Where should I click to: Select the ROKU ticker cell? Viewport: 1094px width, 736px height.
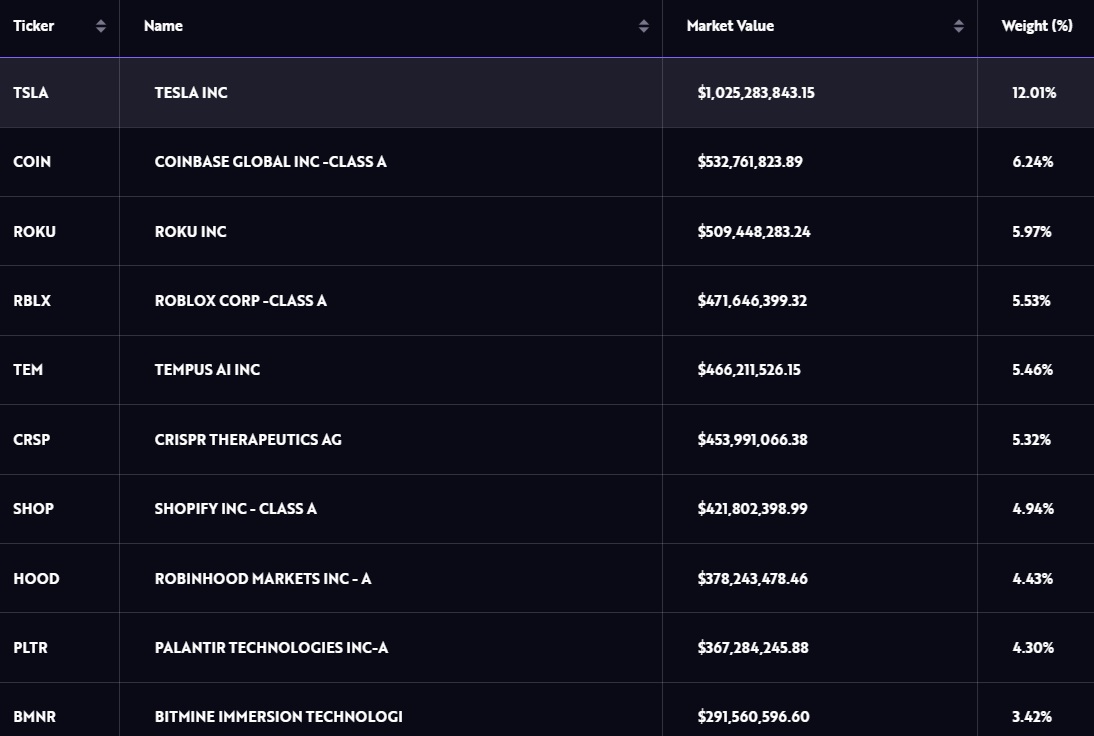[x=34, y=232]
